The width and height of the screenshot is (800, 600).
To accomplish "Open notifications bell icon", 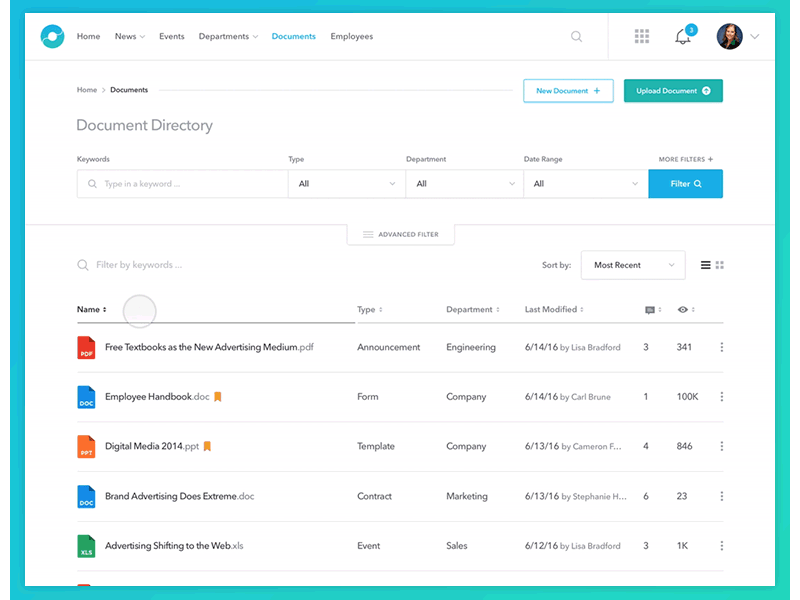I will click(683, 37).
